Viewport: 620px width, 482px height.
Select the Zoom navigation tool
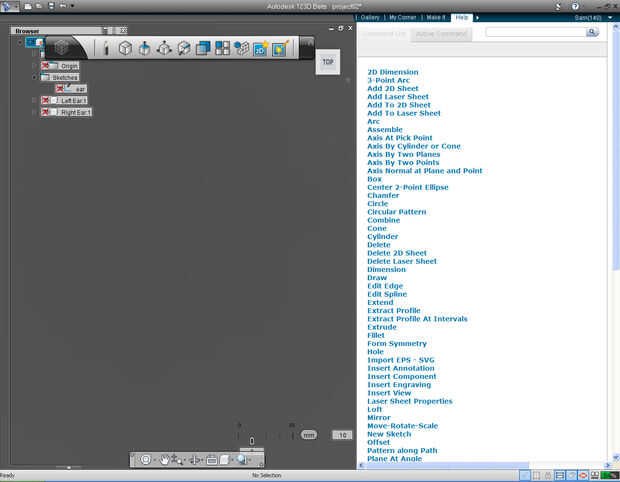(177, 459)
